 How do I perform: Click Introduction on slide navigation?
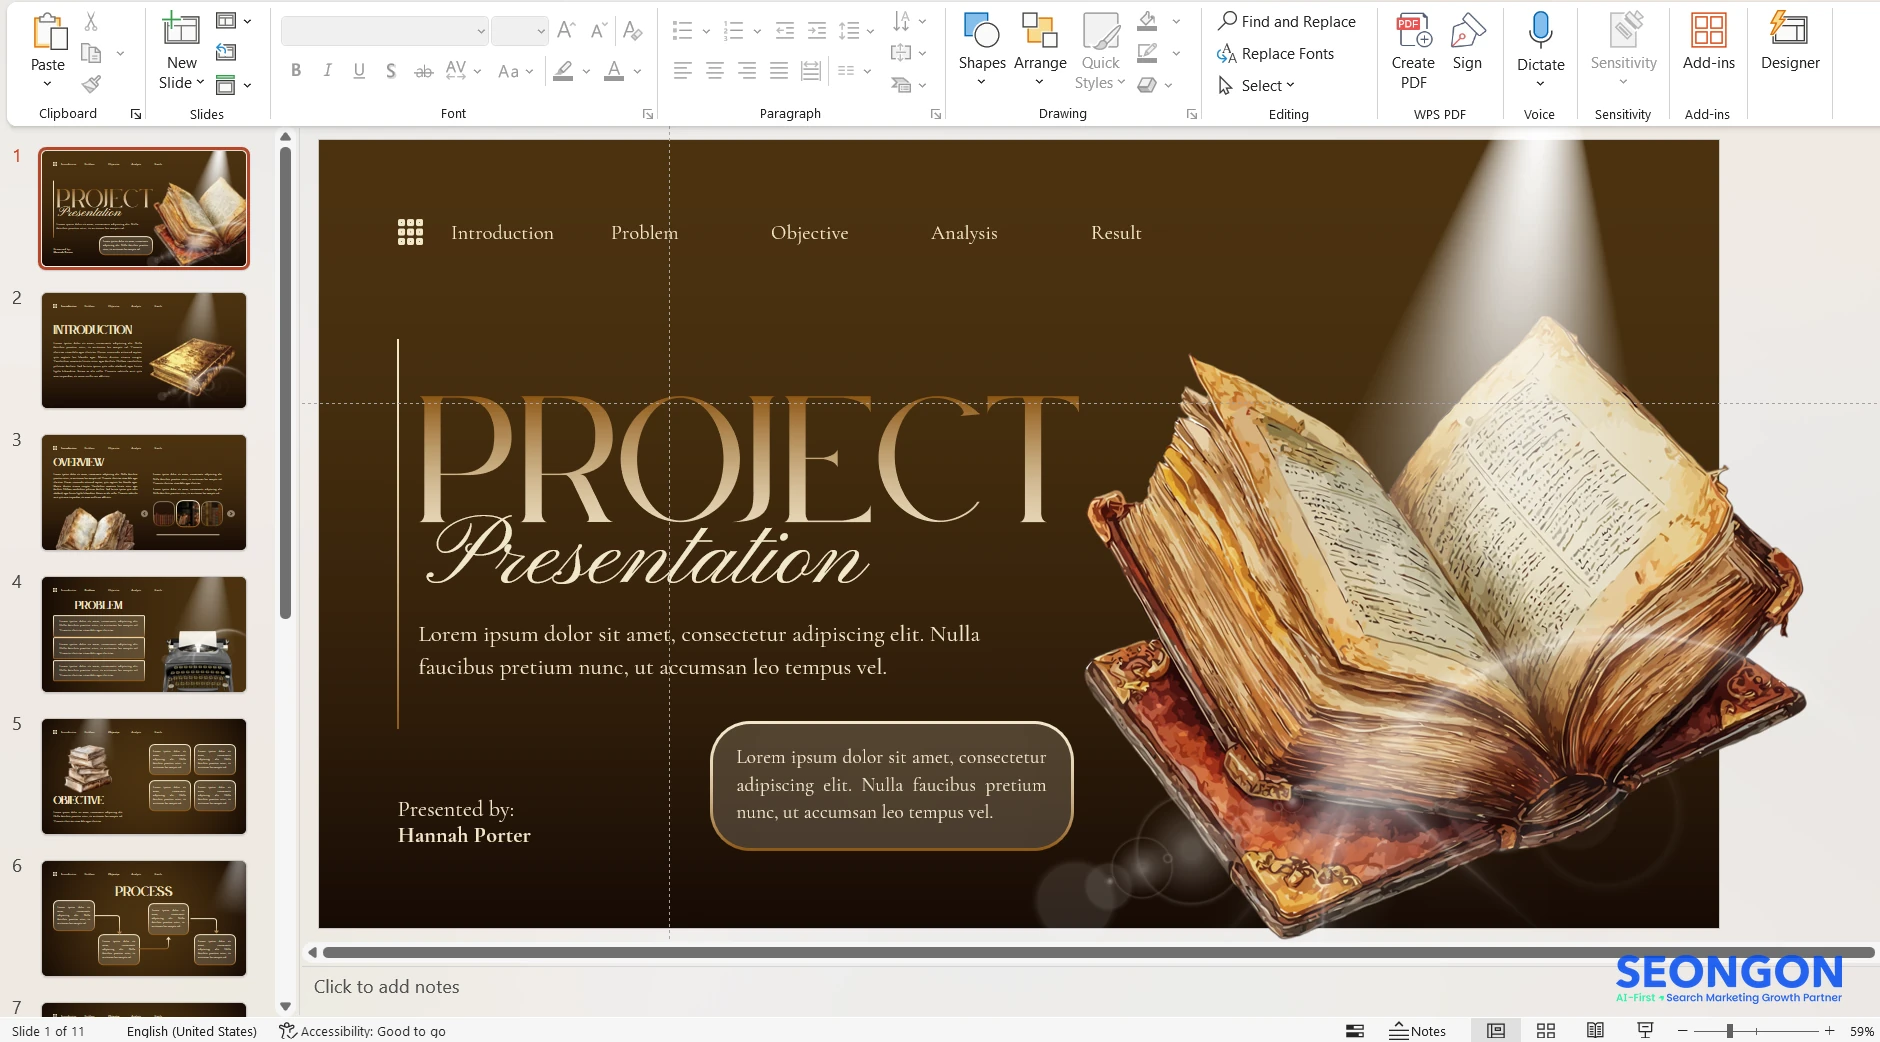click(502, 233)
